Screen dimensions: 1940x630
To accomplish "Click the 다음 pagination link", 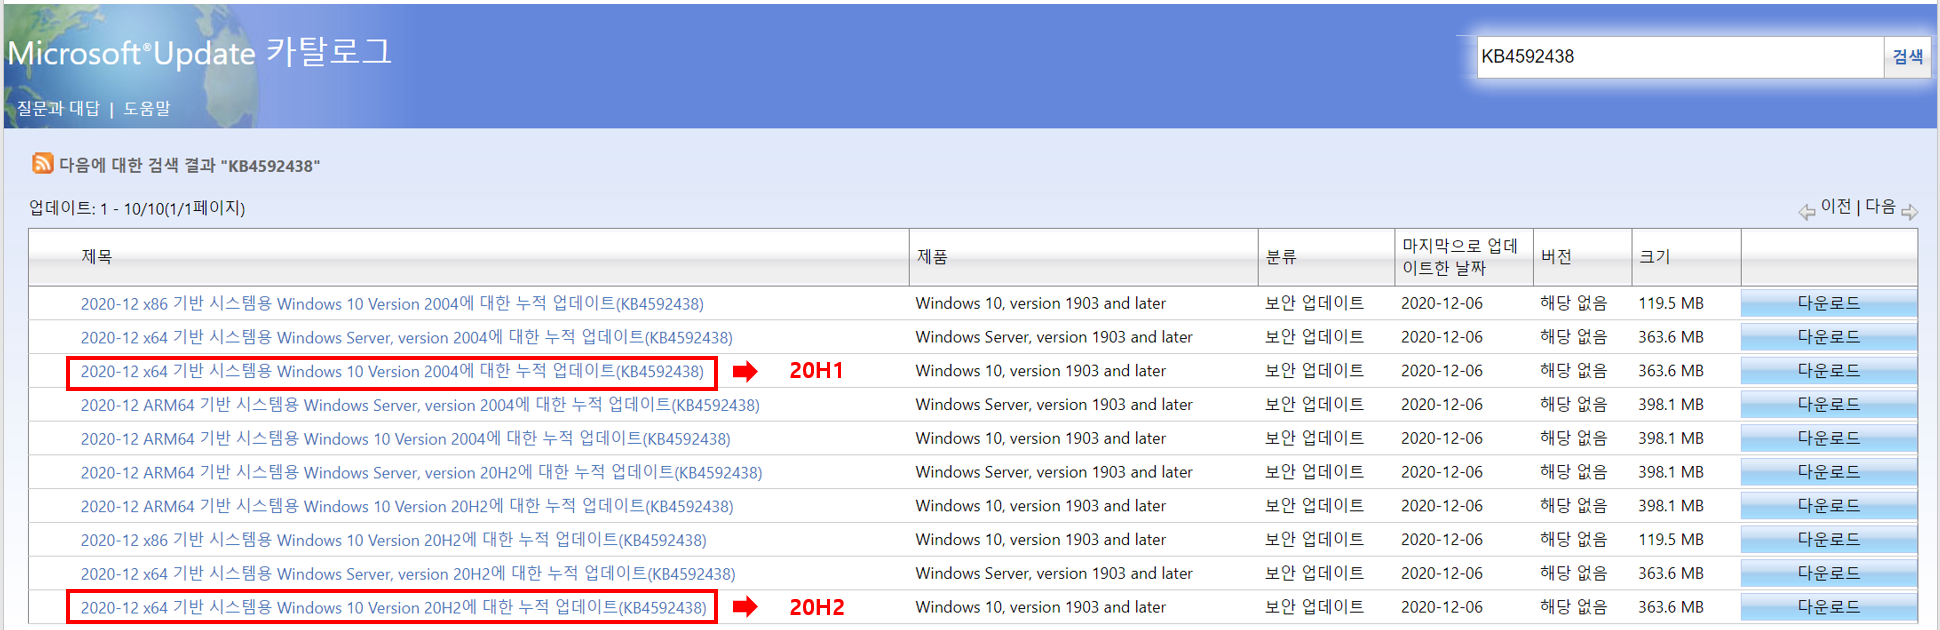I will [x=1880, y=206].
